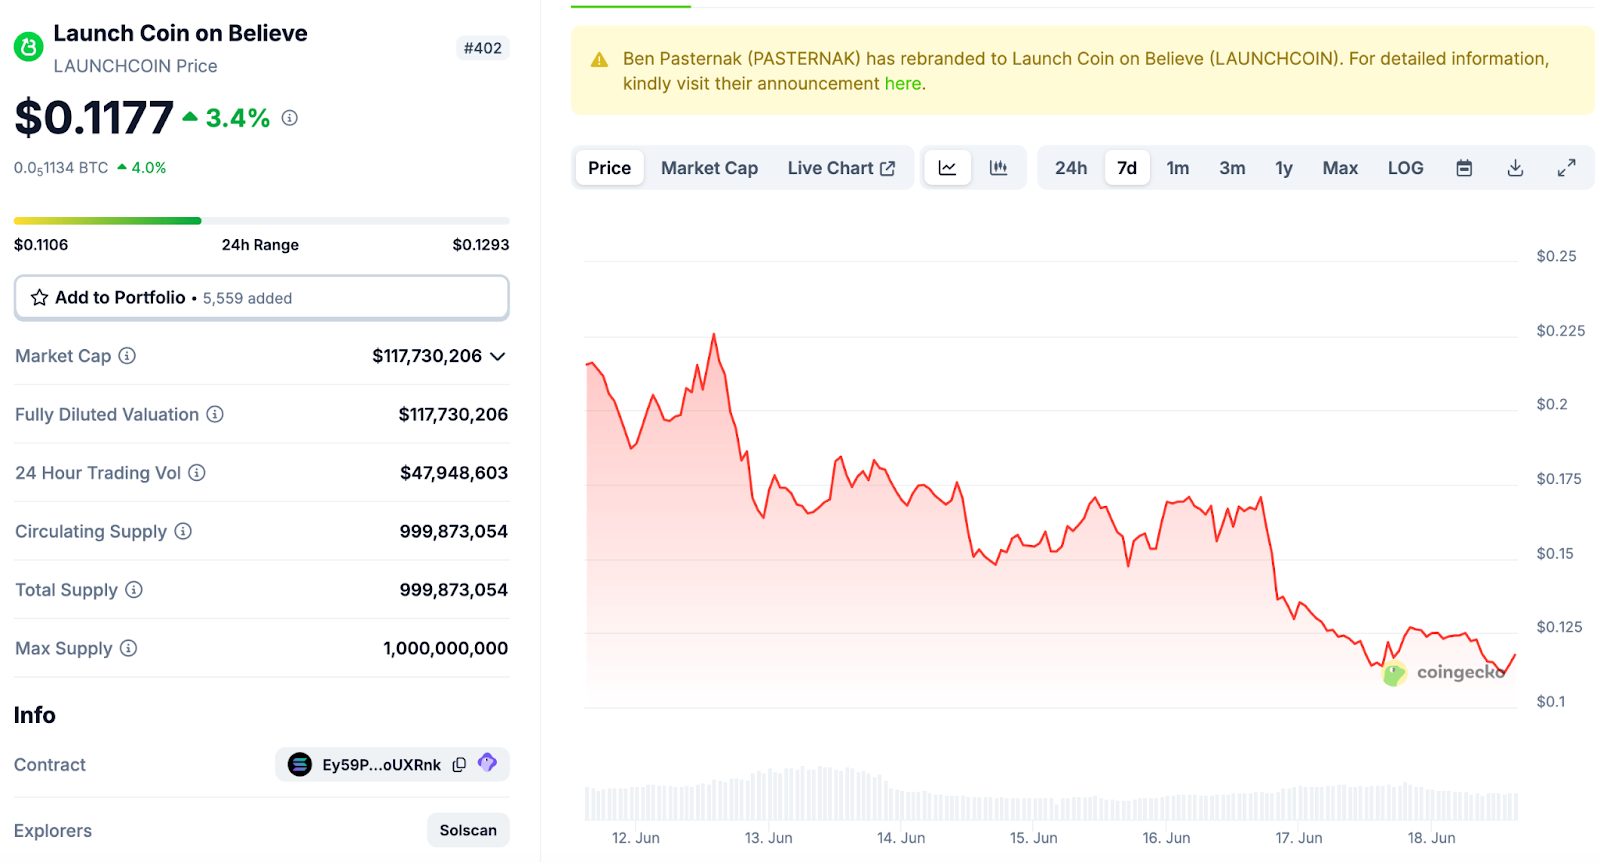
Task: Click the 24h low value $0.1106
Action: (x=41, y=245)
